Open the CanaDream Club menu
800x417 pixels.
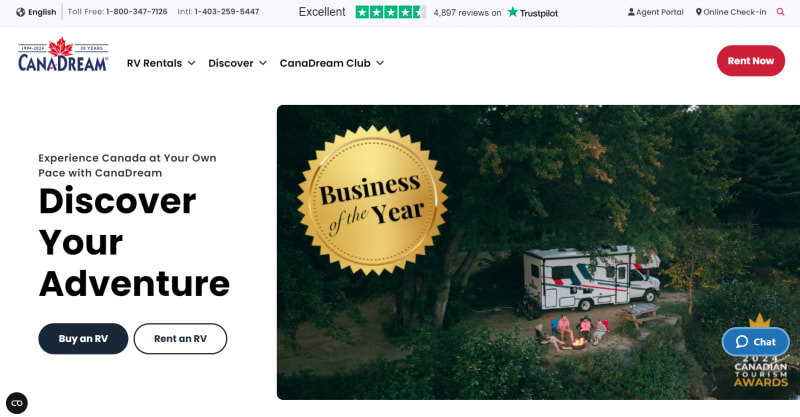[325, 63]
